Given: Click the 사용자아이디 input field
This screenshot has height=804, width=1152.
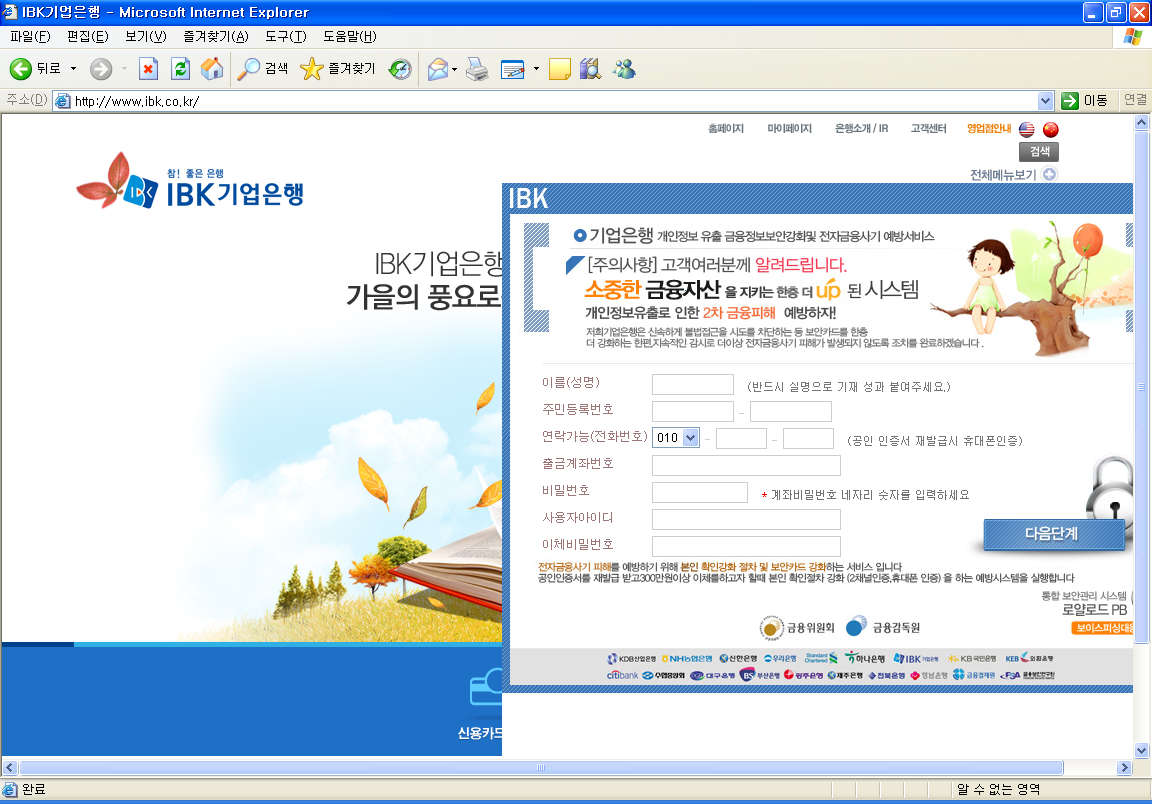Looking at the screenshot, I should point(746,520).
